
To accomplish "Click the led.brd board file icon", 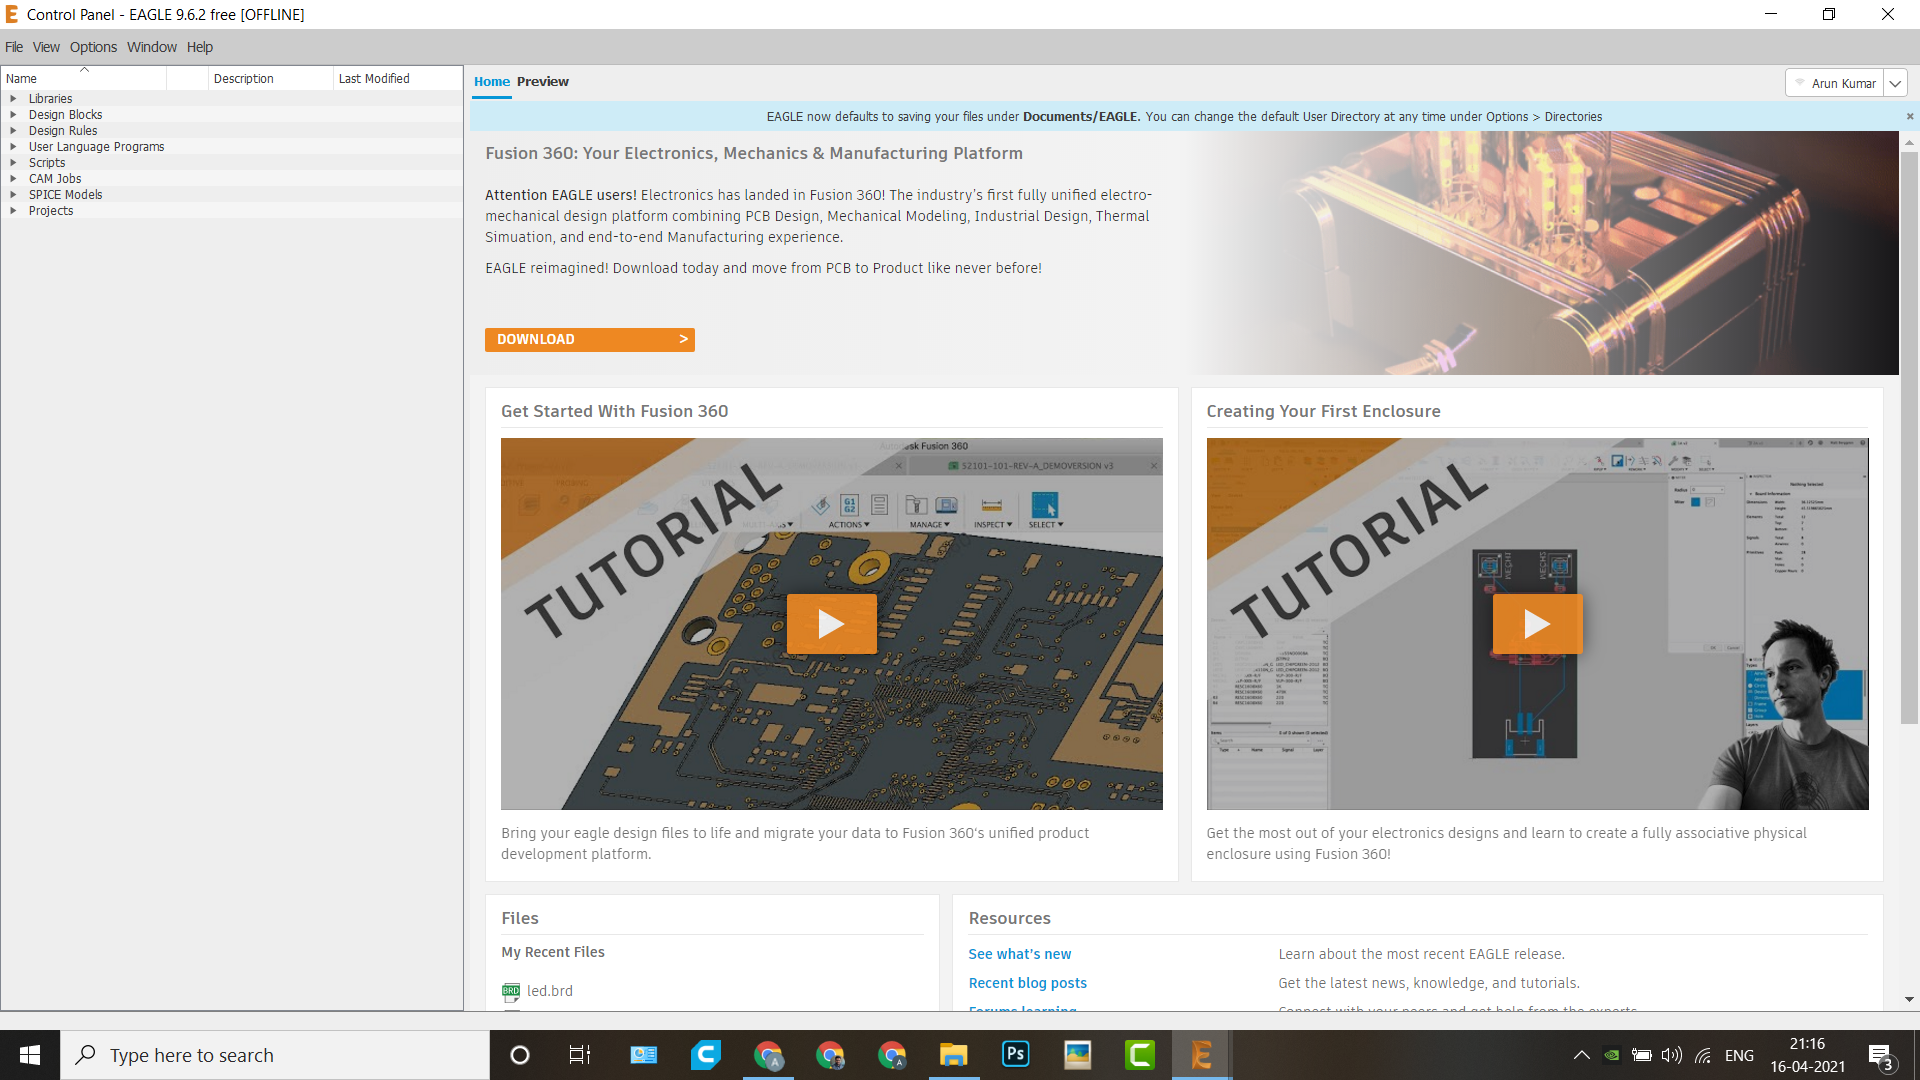I will click(511, 991).
